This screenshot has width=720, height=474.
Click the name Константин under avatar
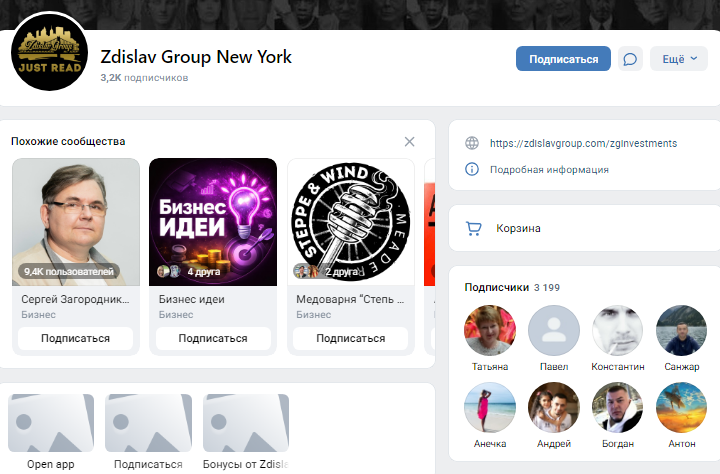pos(618,367)
